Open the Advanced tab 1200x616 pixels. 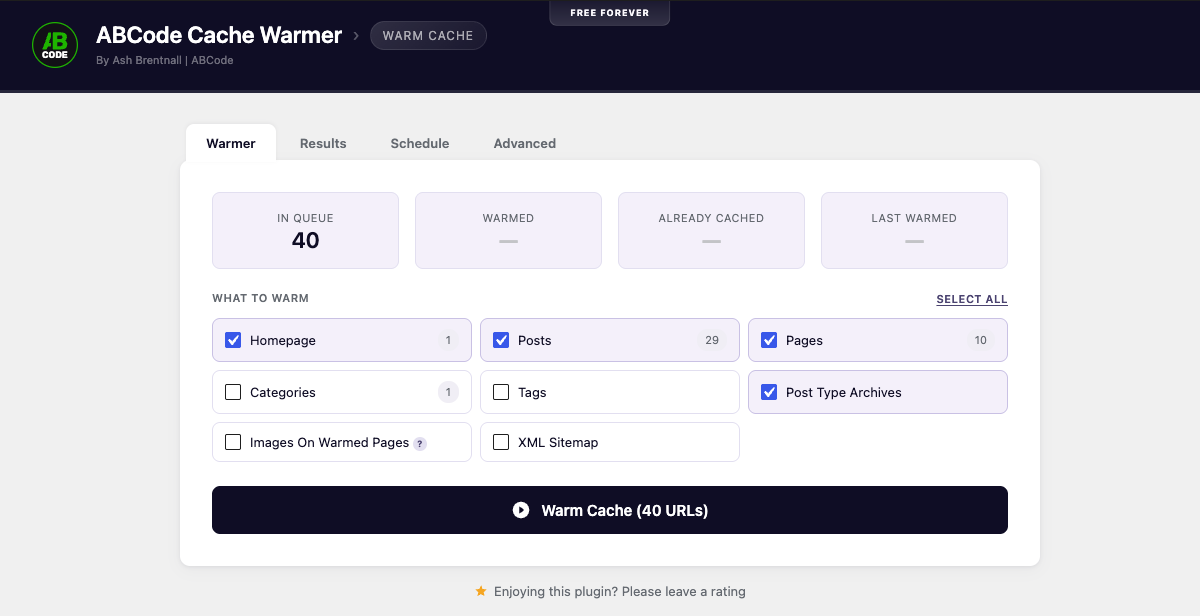pos(525,143)
